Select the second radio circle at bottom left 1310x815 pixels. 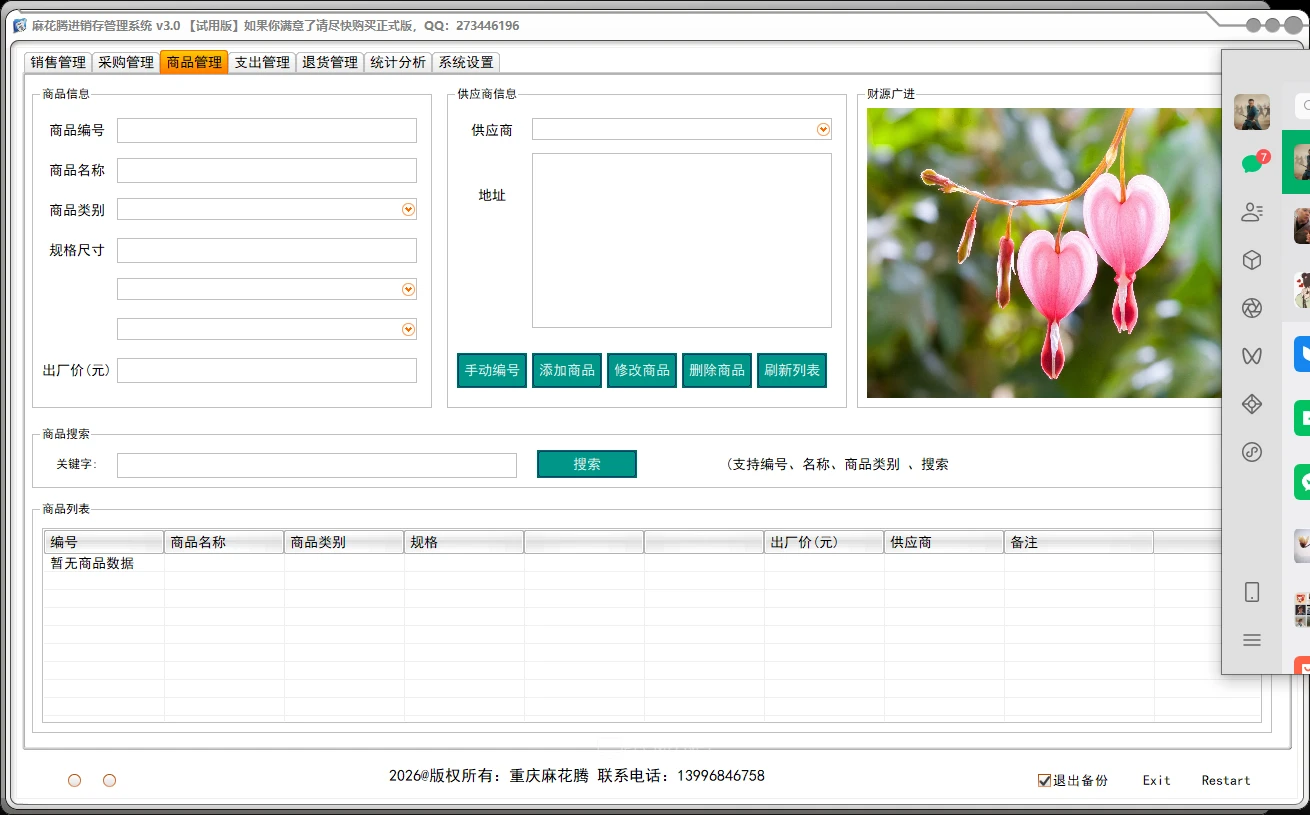click(x=109, y=780)
